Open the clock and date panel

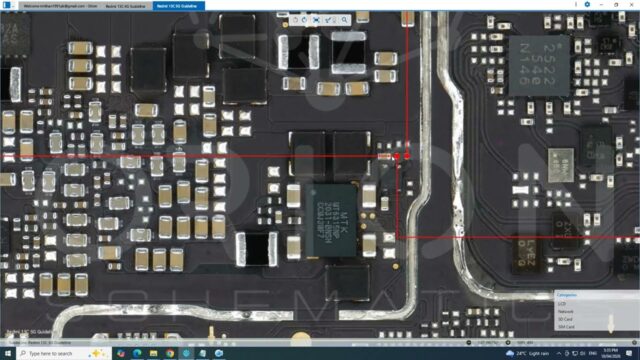[x=610, y=353]
